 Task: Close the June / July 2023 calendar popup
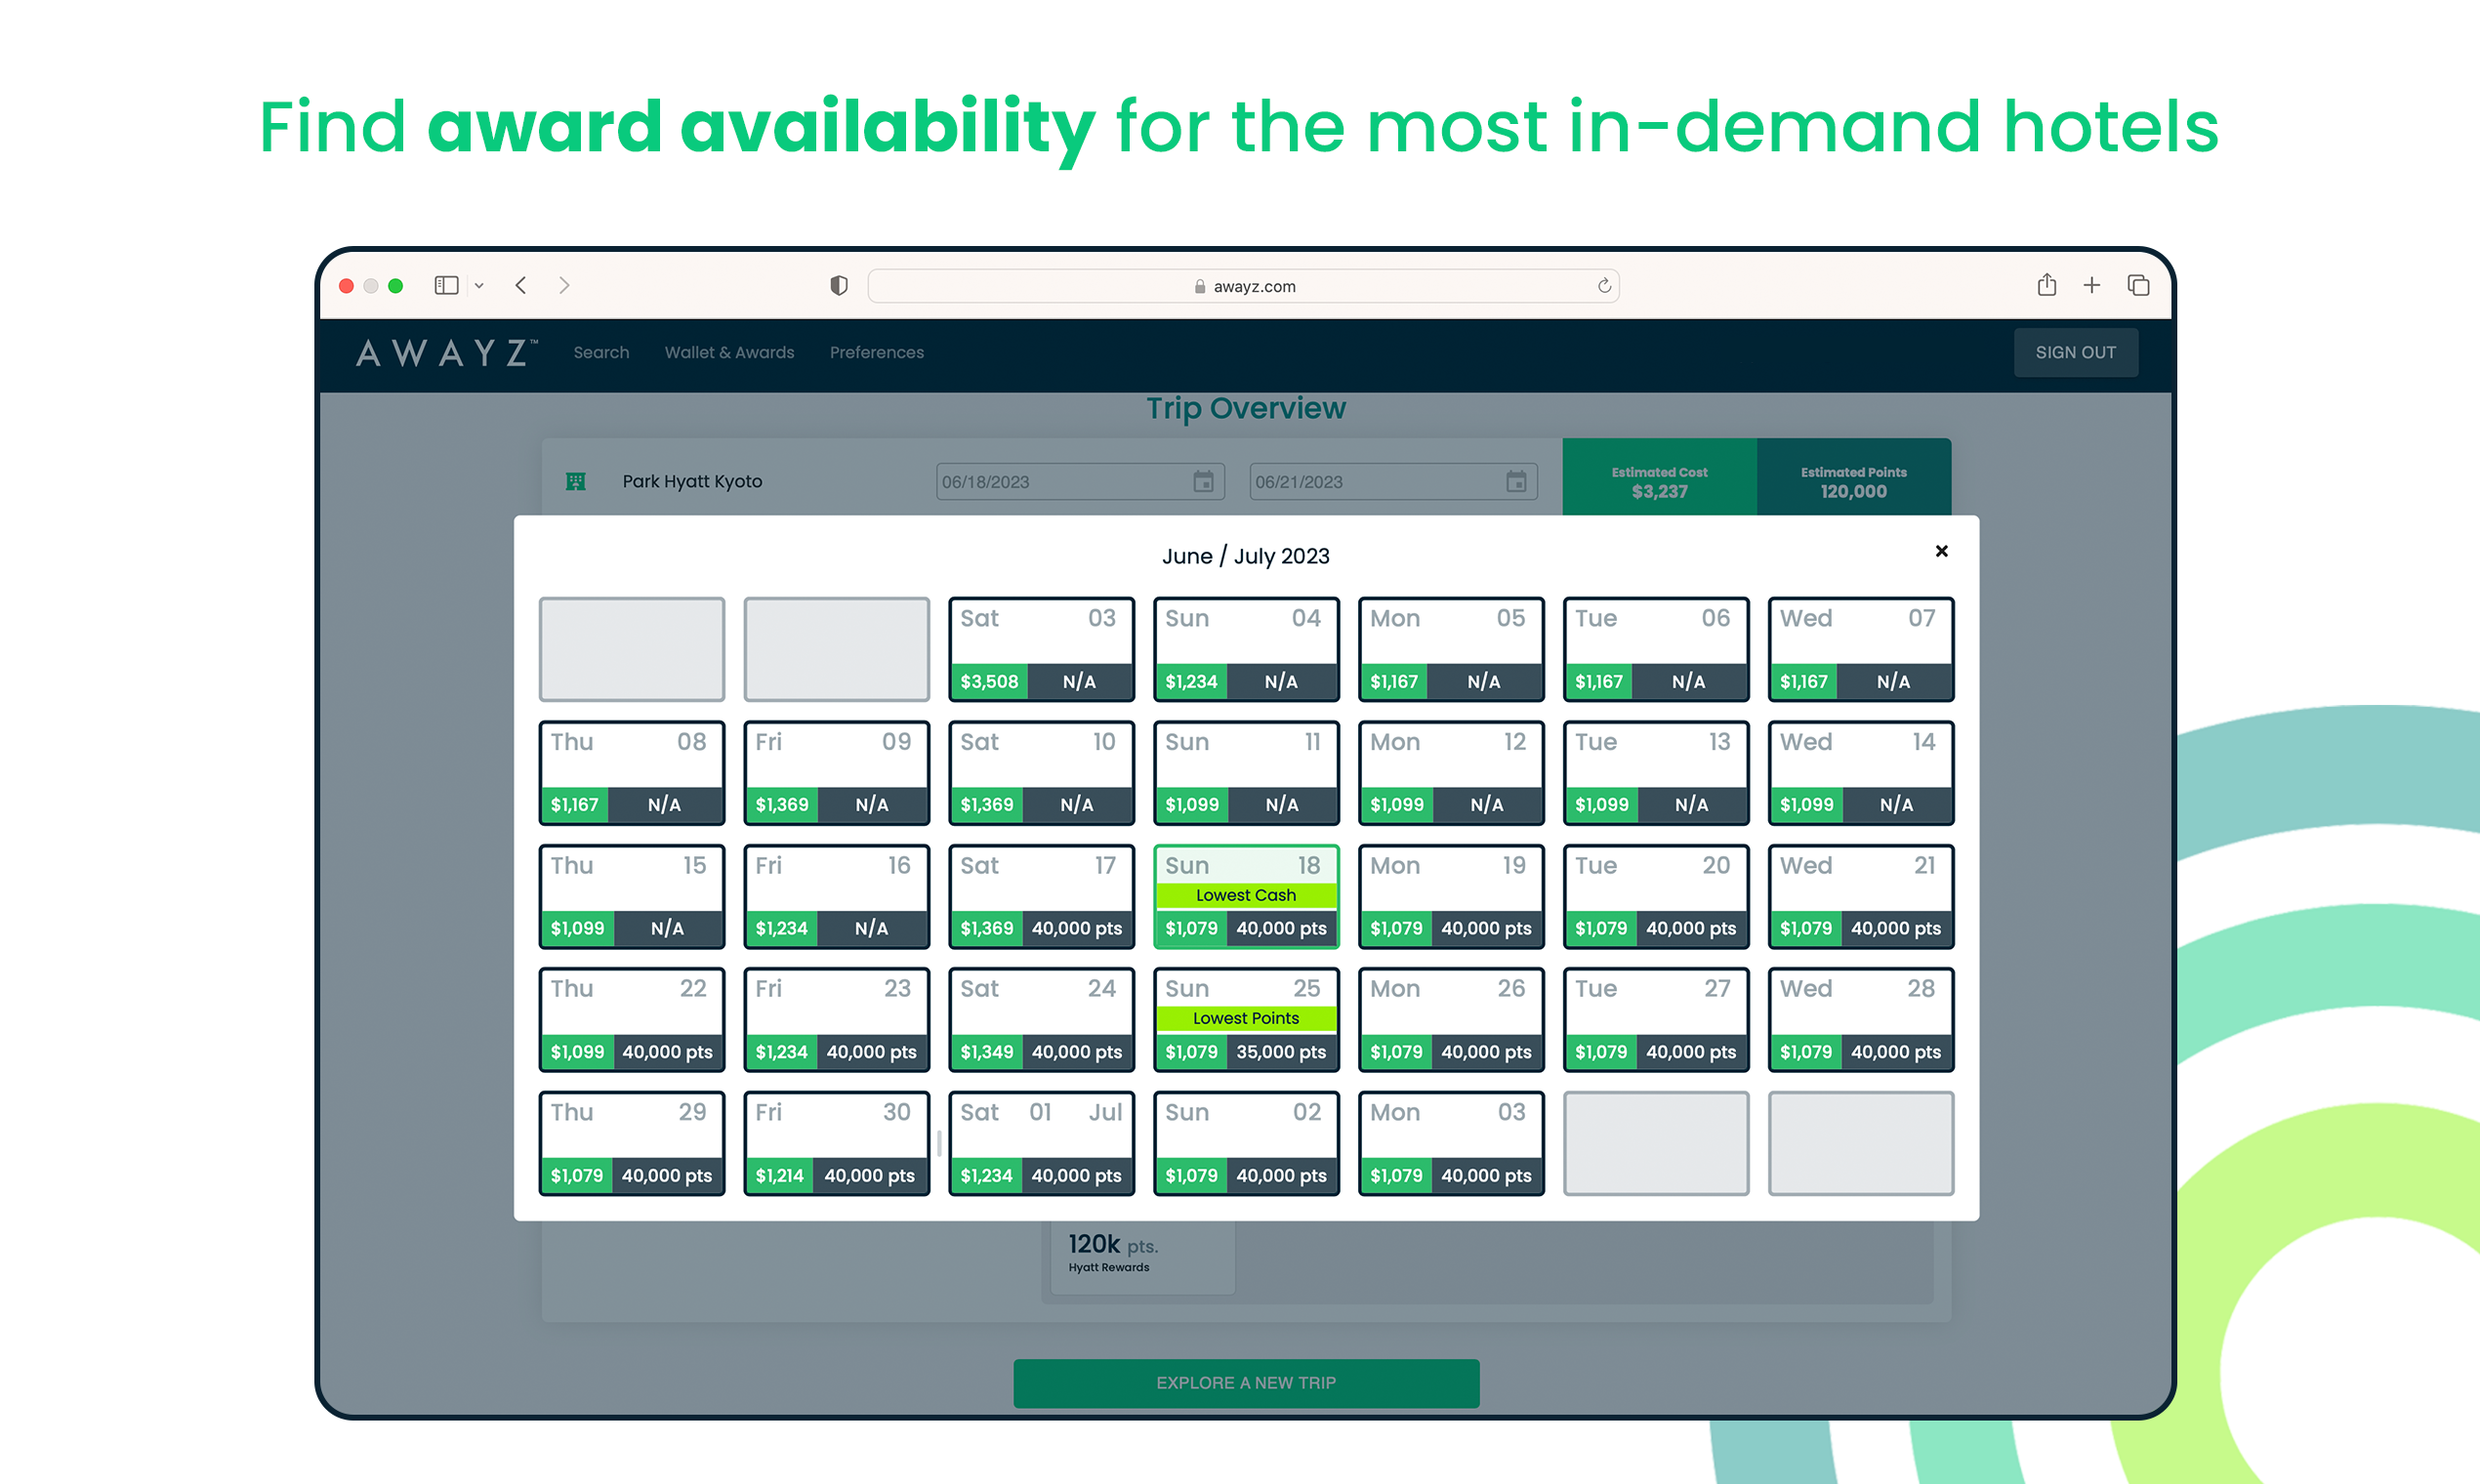pyautogui.click(x=1941, y=551)
